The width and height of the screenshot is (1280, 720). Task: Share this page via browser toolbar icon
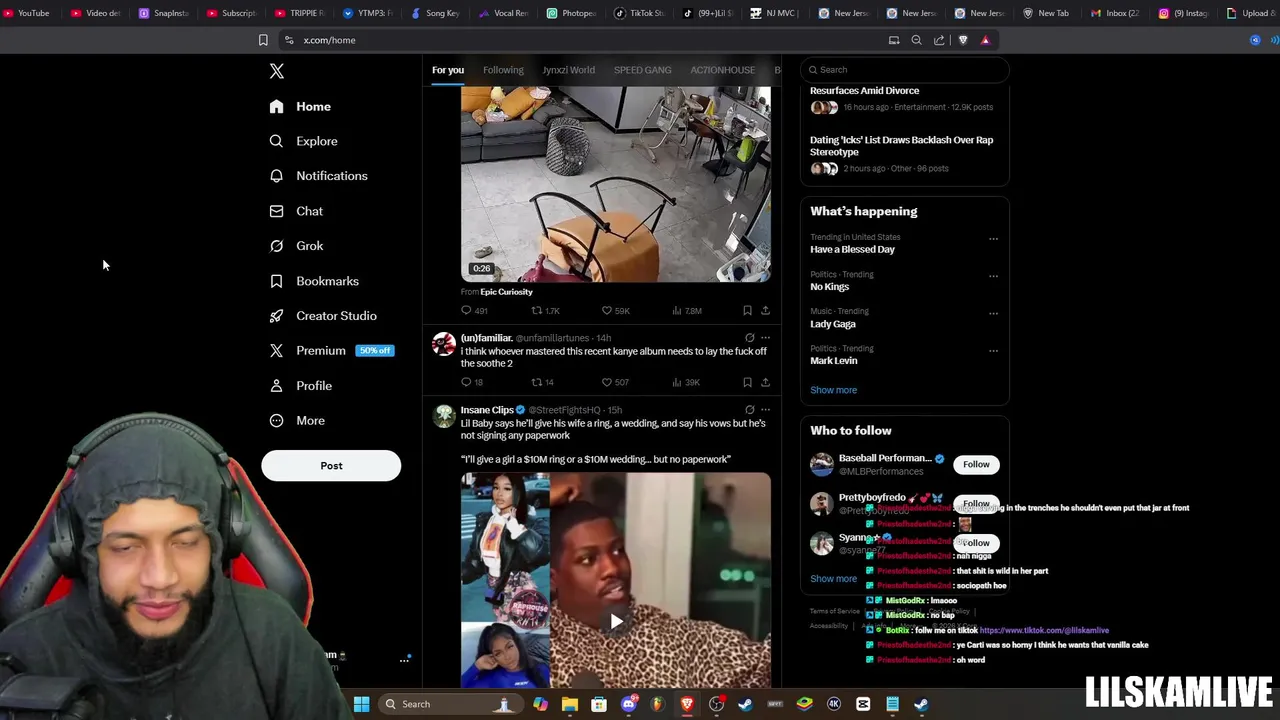[939, 40]
